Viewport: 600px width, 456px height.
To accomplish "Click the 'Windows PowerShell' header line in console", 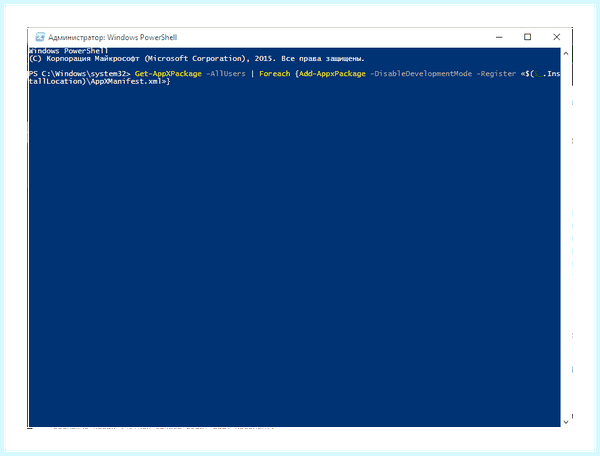I will tap(68, 51).
